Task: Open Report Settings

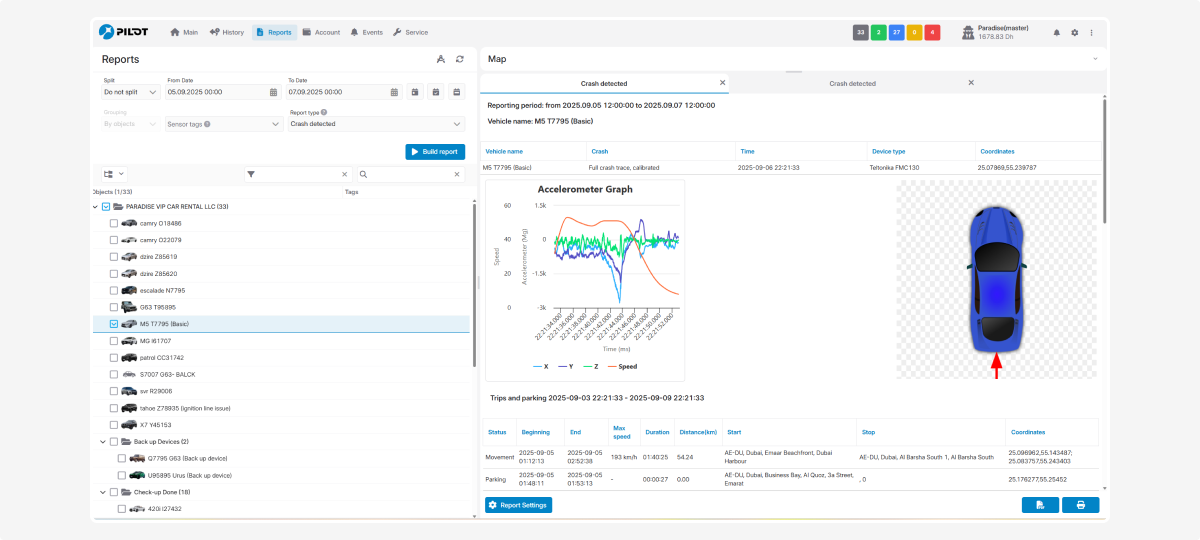Action: (x=518, y=505)
